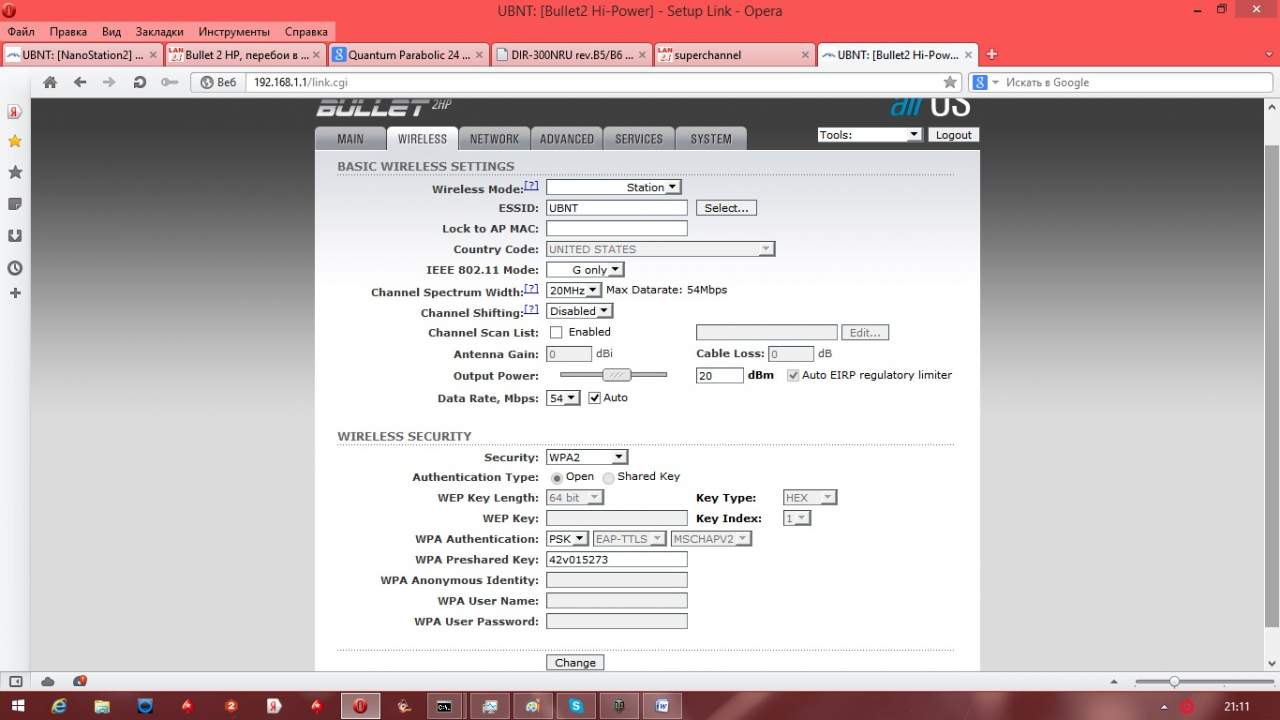
Task: Click the Lock to AP MAC field
Action: pos(617,228)
